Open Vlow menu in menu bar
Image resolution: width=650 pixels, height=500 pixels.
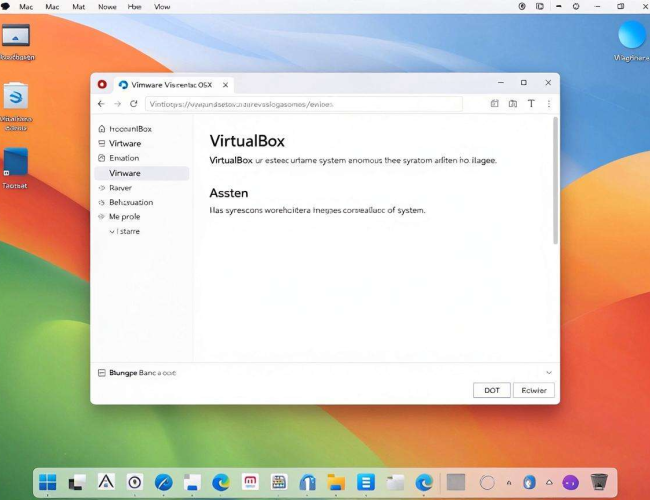click(x=162, y=7)
